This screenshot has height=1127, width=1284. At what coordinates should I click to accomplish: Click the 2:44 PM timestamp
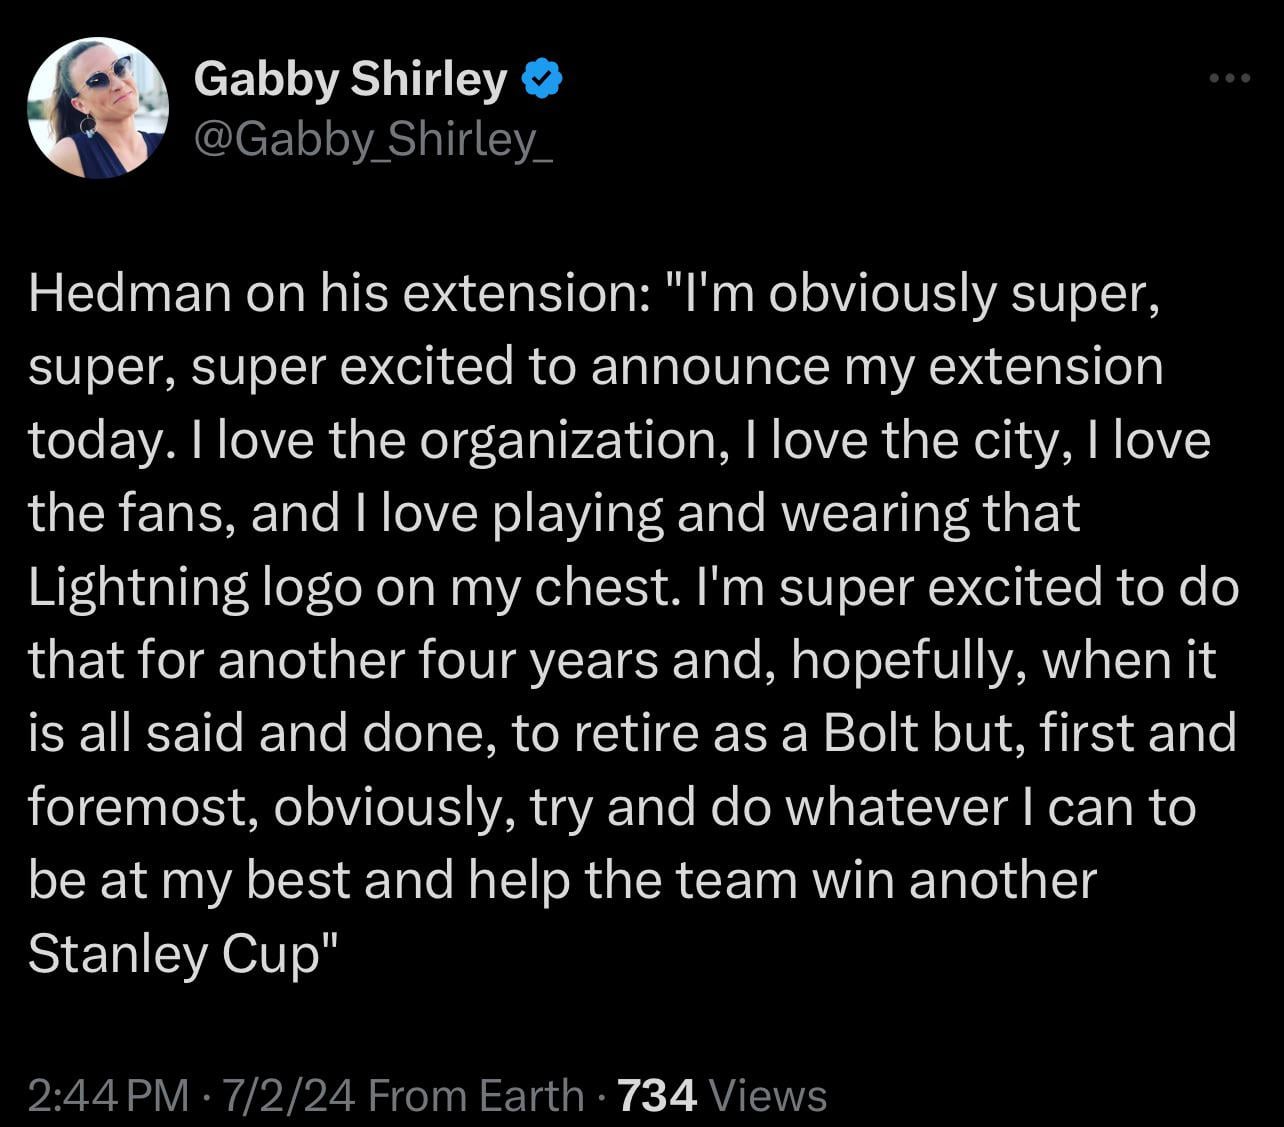108,1095
